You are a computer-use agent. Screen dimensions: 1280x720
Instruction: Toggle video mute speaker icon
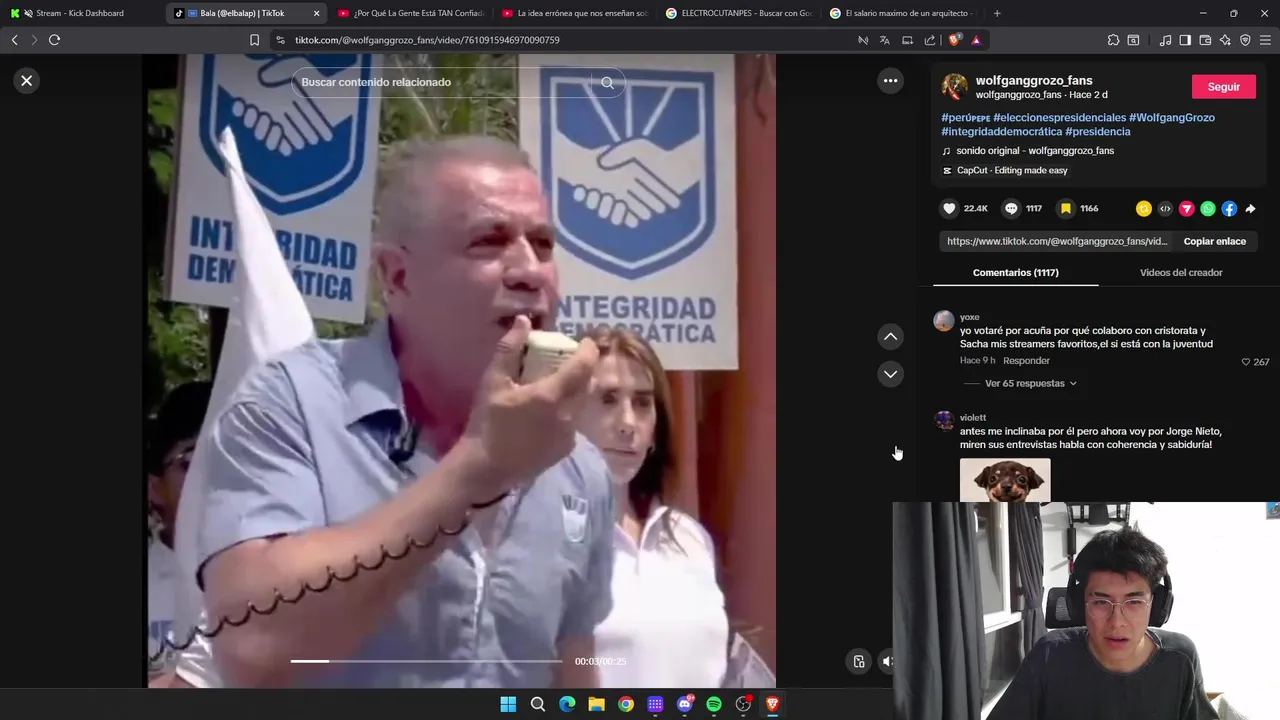887,661
